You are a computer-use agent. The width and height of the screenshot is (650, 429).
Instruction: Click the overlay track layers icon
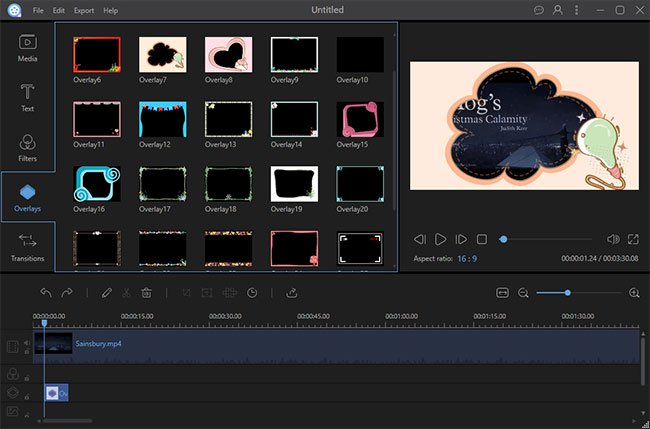tap(13, 393)
